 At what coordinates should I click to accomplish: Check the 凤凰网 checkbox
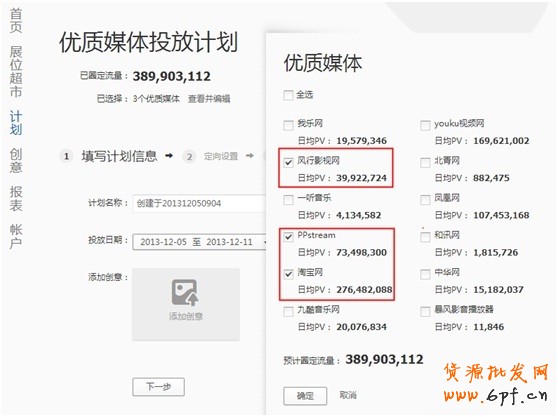[x=425, y=200]
